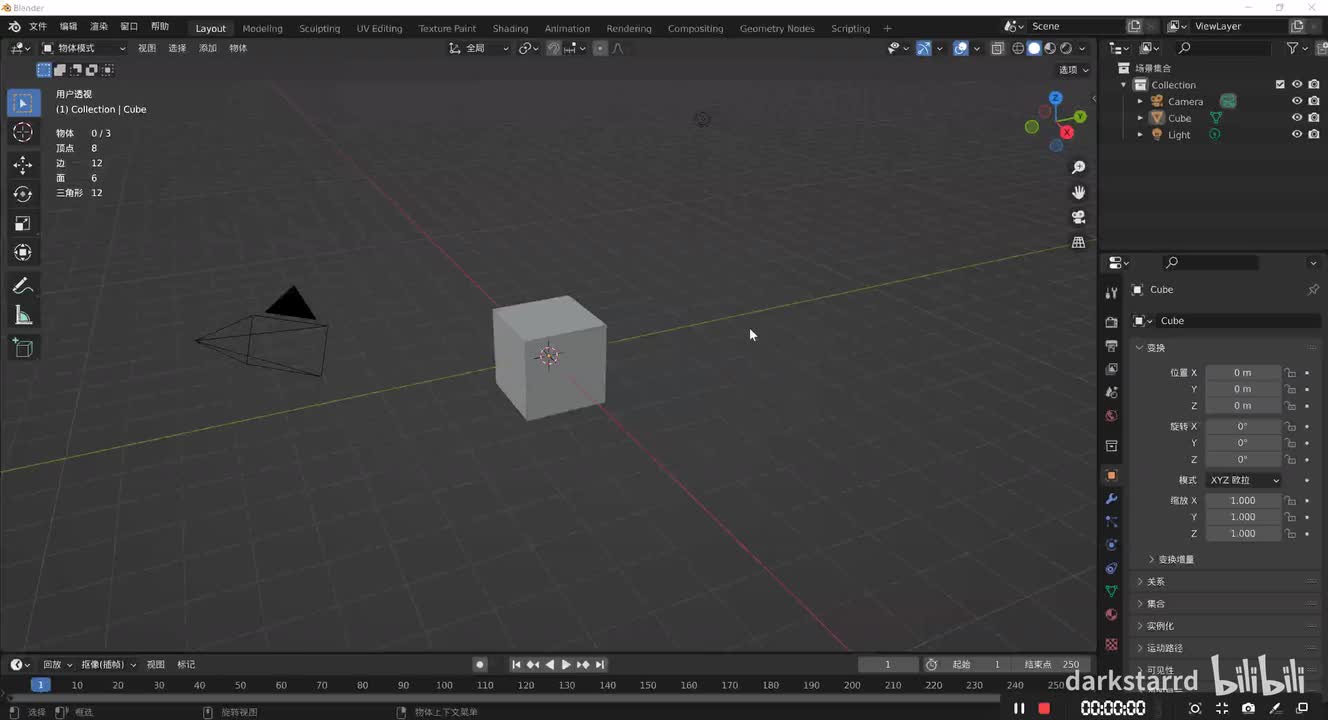Toggle X-ray mode
1328x720 pixels.
[x=997, y=48]
